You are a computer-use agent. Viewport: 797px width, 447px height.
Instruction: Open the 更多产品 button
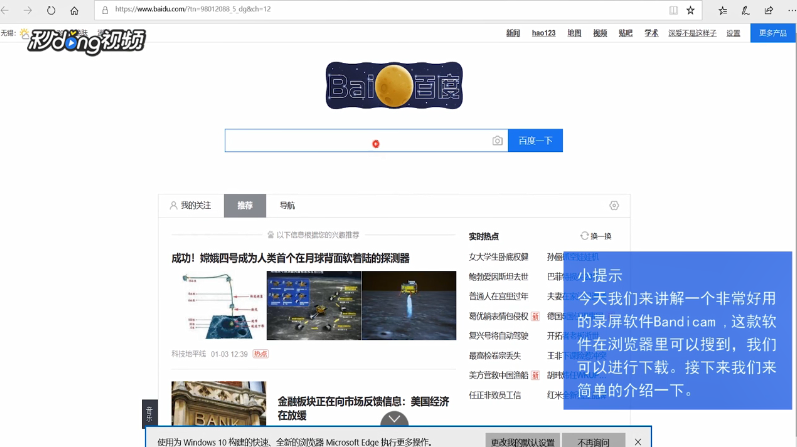pyautogui.click(x=773, y=33)
